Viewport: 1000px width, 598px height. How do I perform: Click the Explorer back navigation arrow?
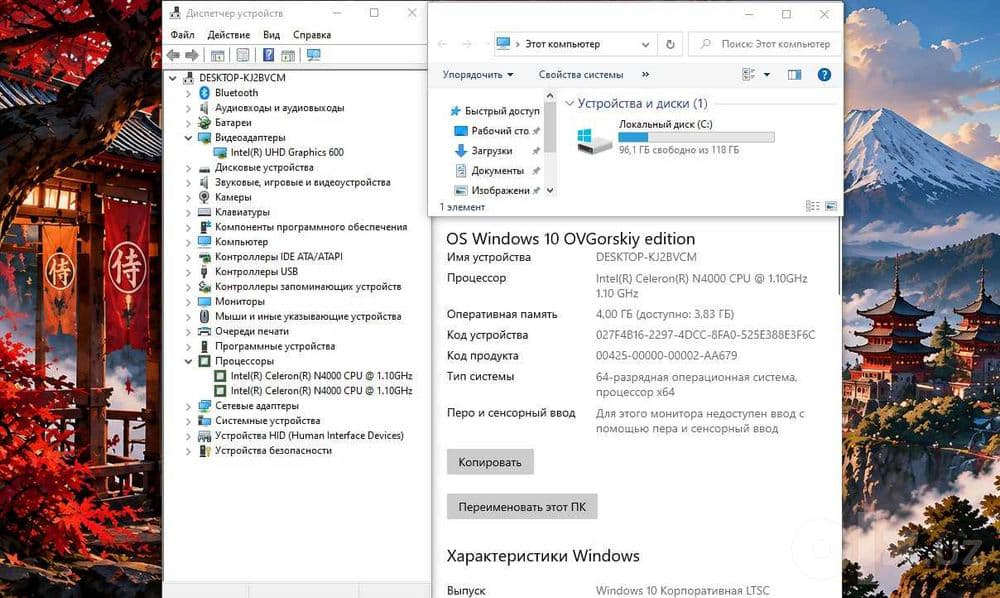coord(442,44)
